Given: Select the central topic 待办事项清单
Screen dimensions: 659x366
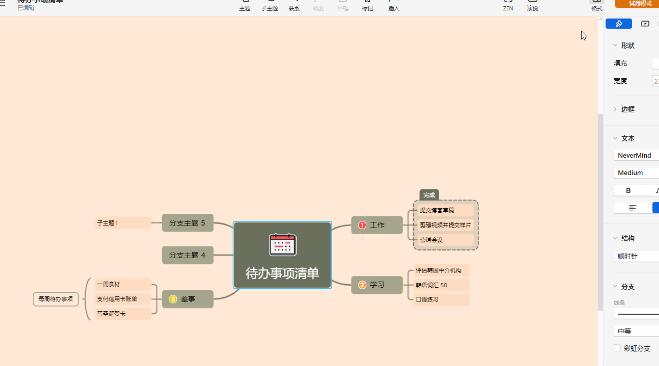Looking at the screenshot, I should coord(282,255).
